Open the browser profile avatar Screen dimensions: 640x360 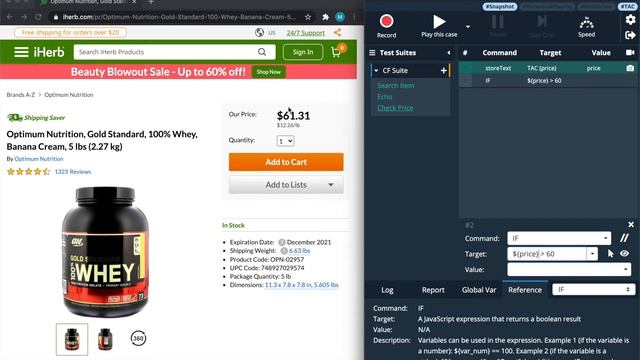pyautogui.click(x=340, y=17)
